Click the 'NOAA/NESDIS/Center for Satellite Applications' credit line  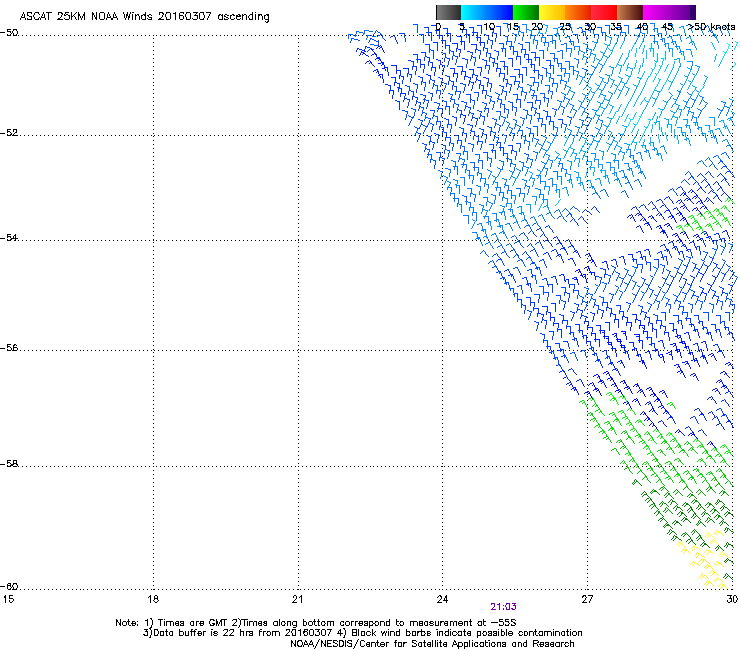pos(432,644)
